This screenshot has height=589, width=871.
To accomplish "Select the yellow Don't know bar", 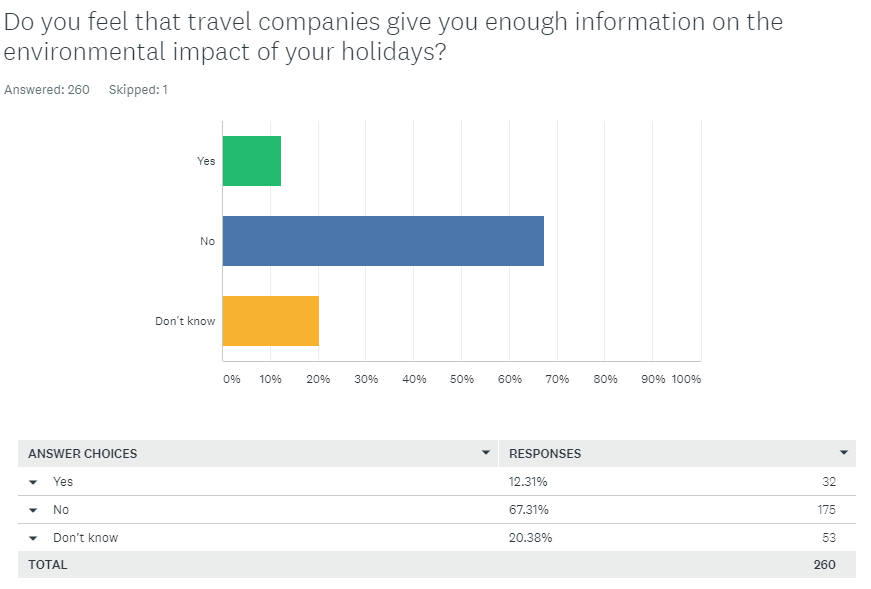I will coord(271,321).
